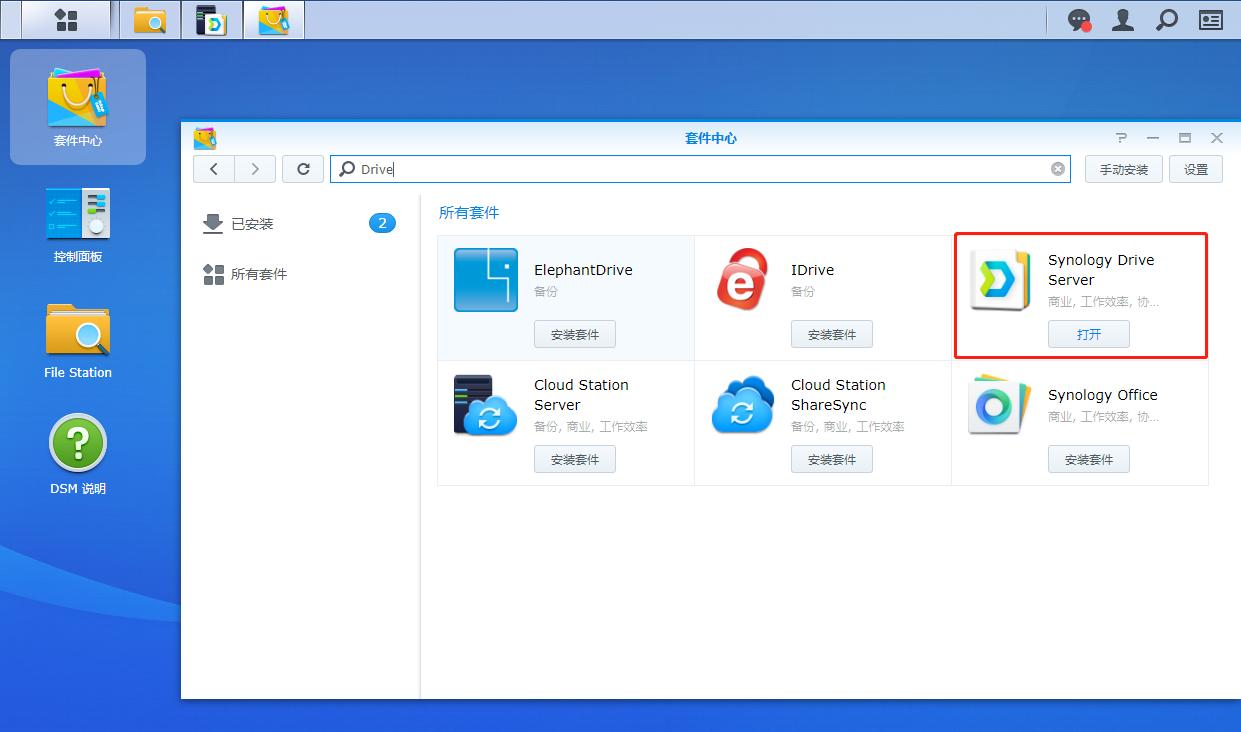
Task: Open notifications via the chat bubble icon
Action: [1076, 19]
